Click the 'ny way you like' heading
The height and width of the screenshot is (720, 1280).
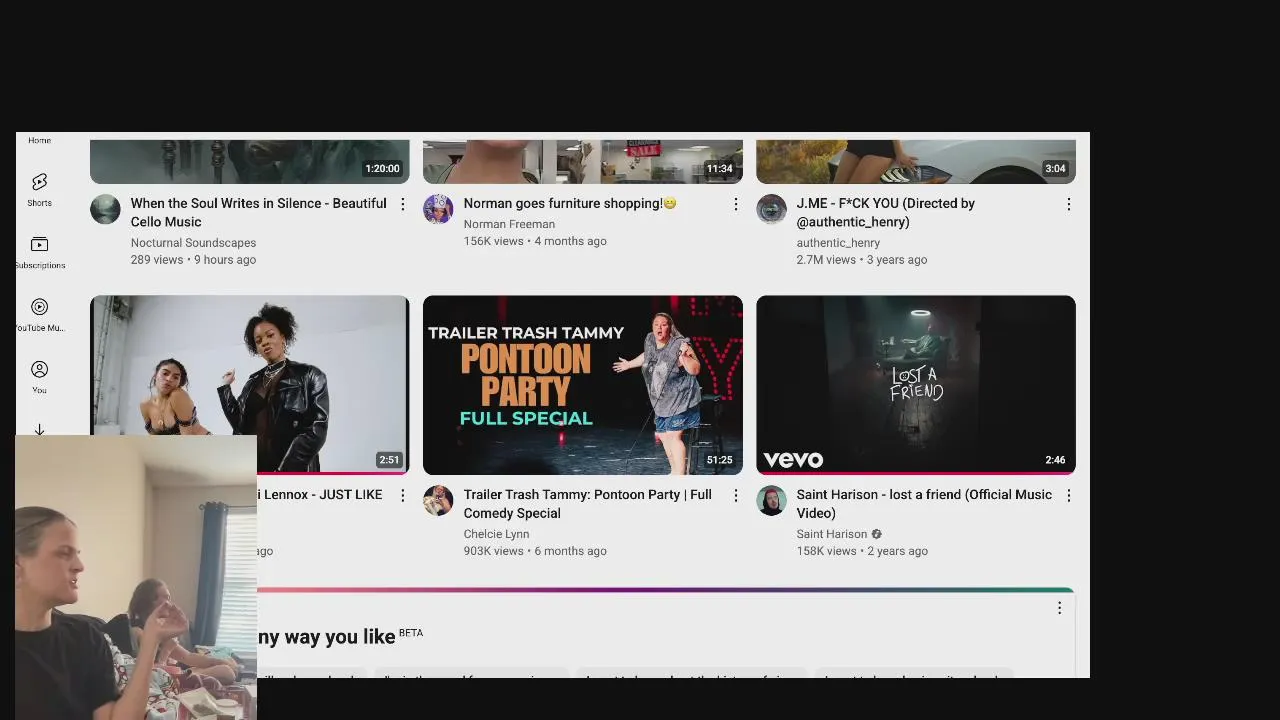tap(326, 637)
